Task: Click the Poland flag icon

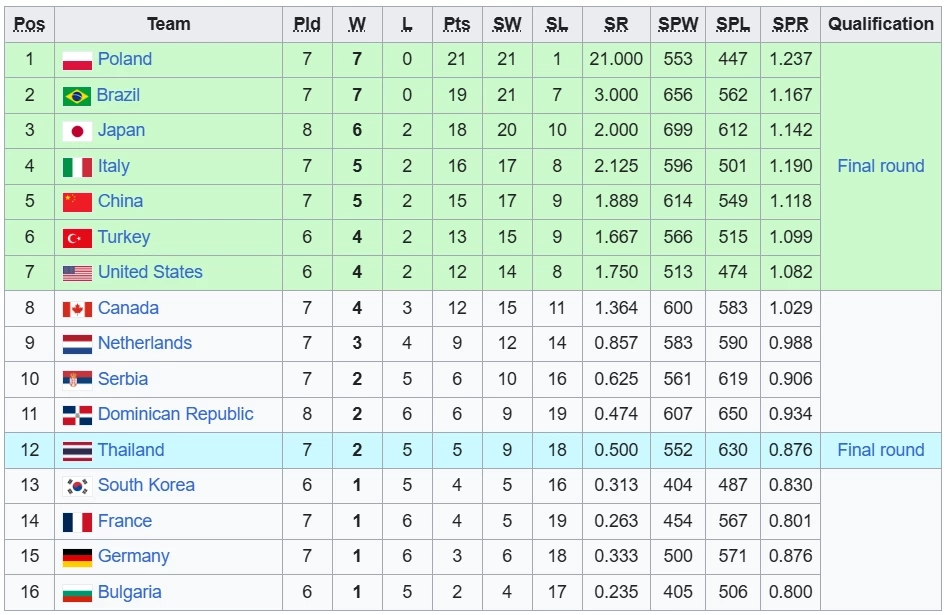Action: point(77,60)
